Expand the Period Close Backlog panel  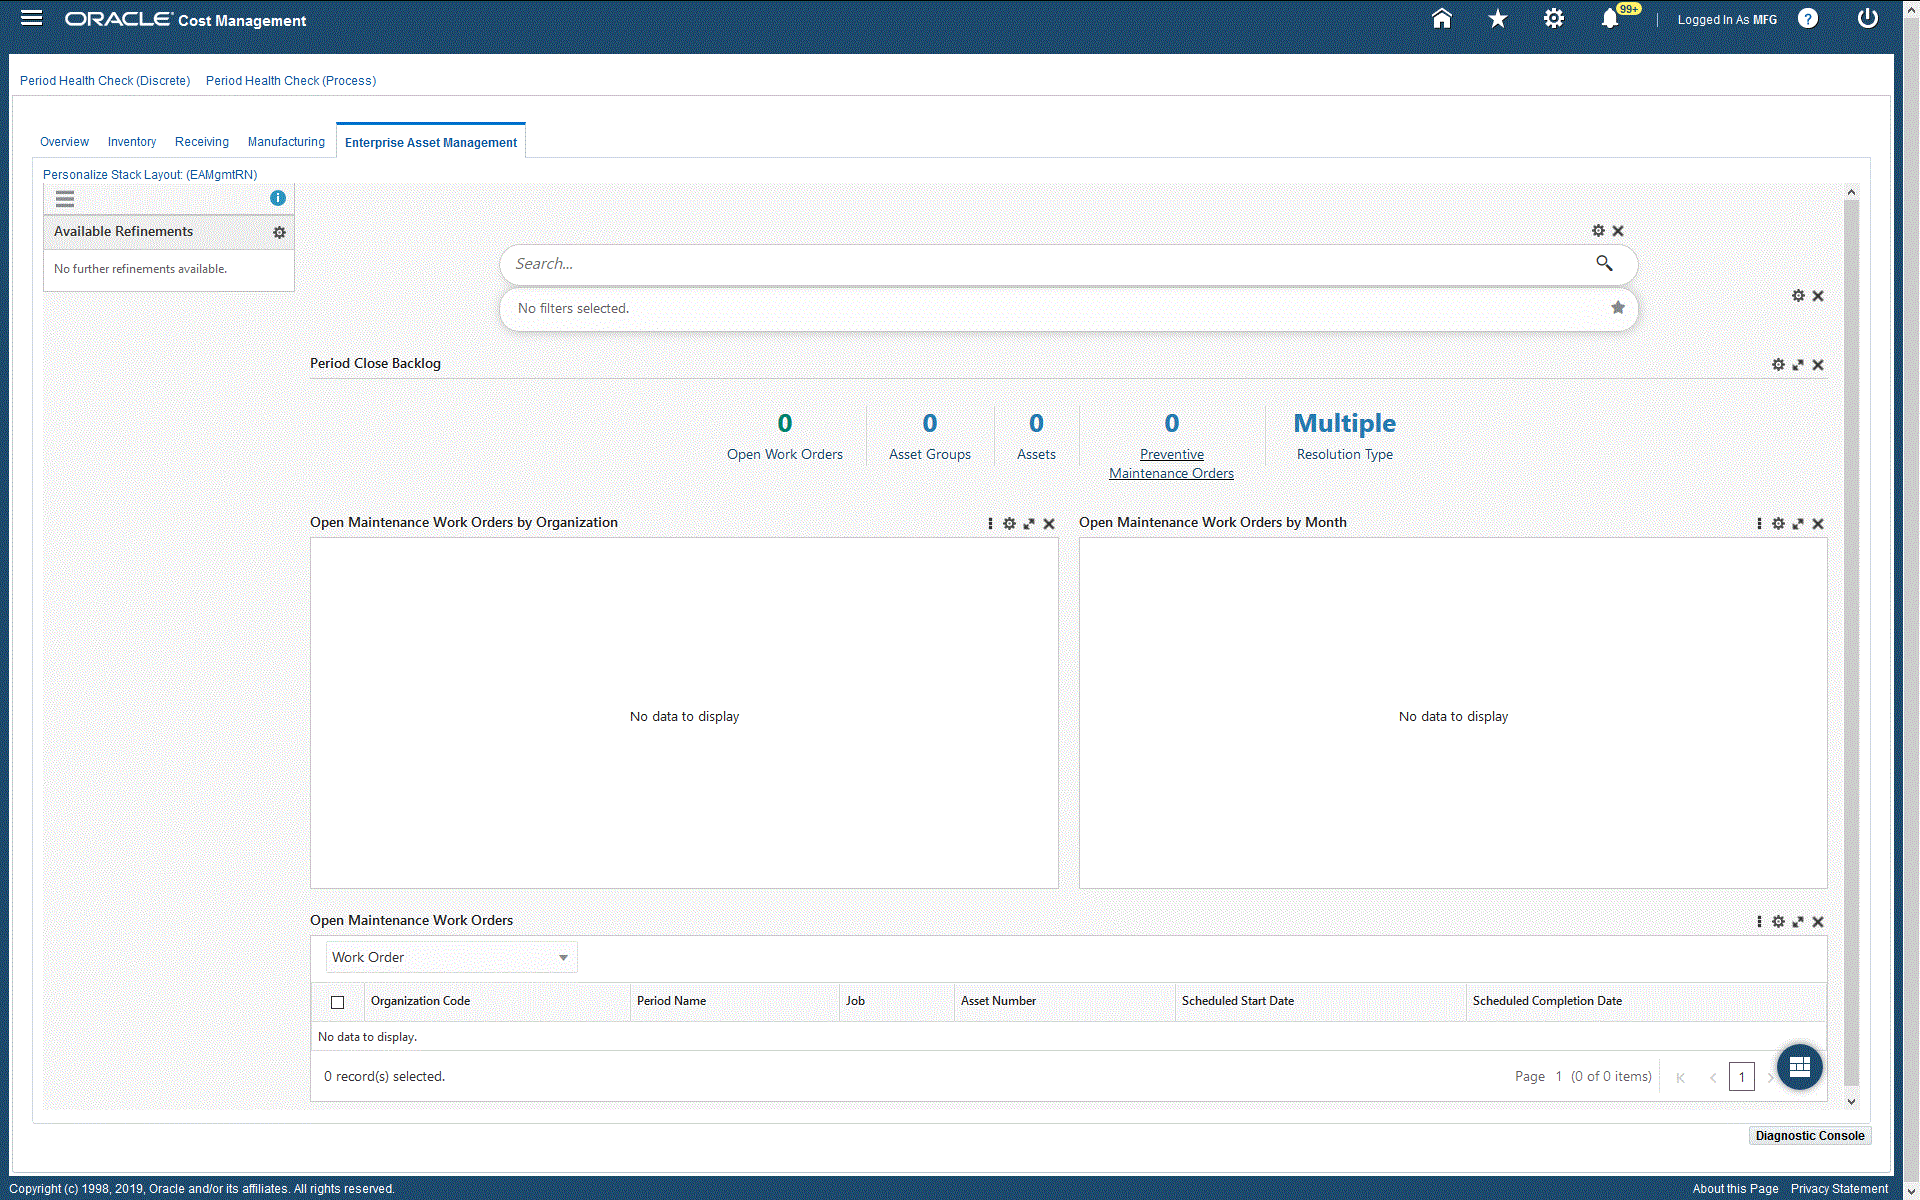click(x=1798, y=365)
